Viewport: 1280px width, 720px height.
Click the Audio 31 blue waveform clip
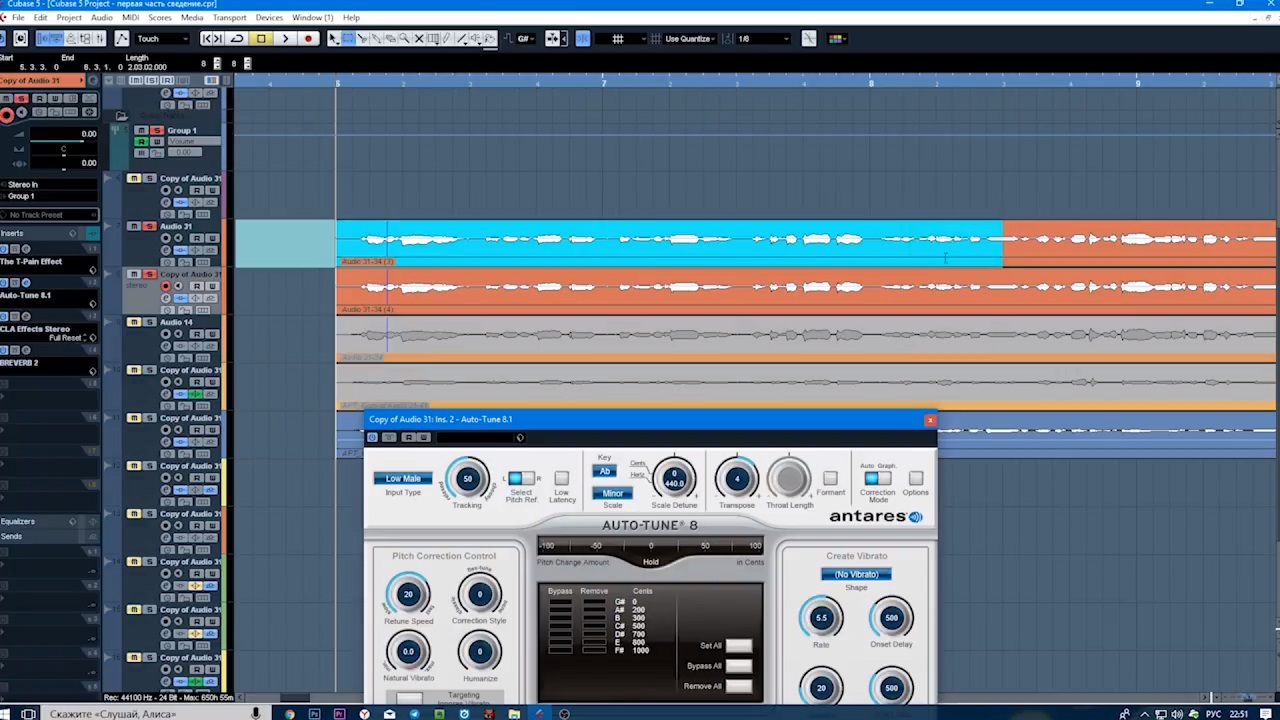(x=668, y=240)
